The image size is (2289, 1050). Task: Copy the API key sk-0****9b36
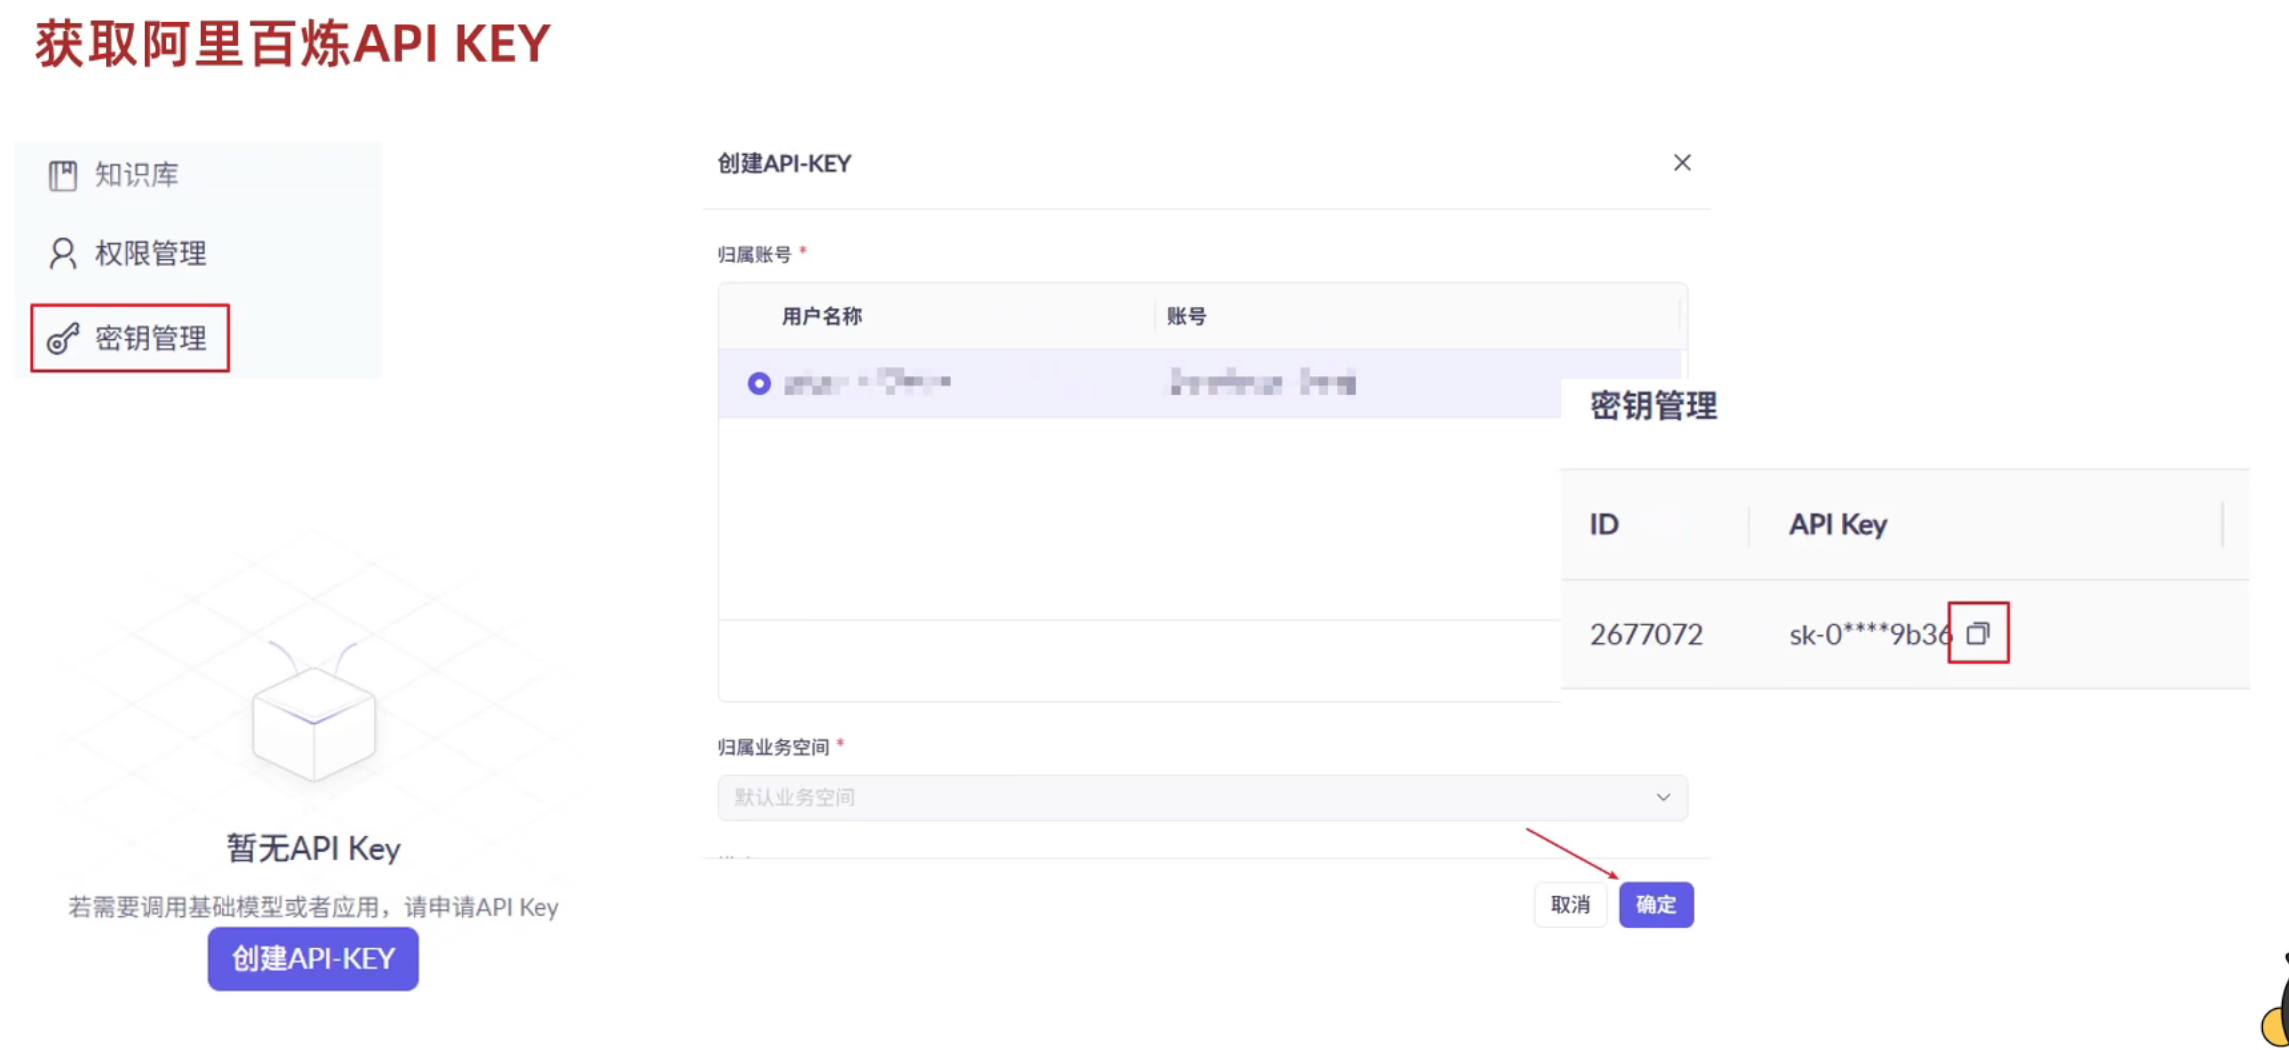[1978, 633]
